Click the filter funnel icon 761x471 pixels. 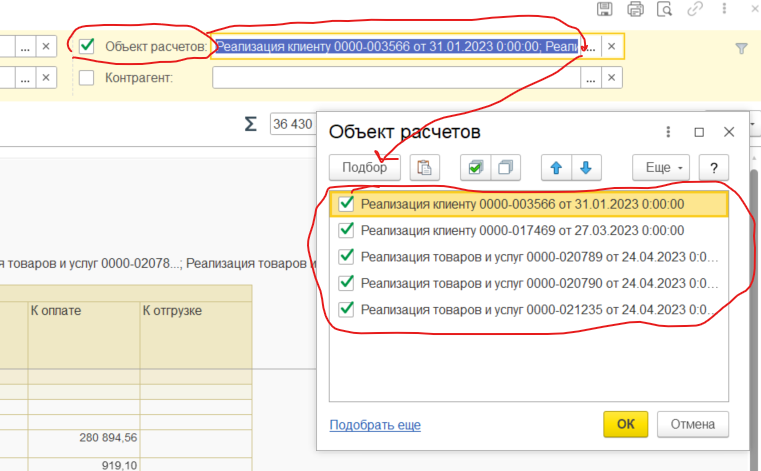tap(741, 47)
